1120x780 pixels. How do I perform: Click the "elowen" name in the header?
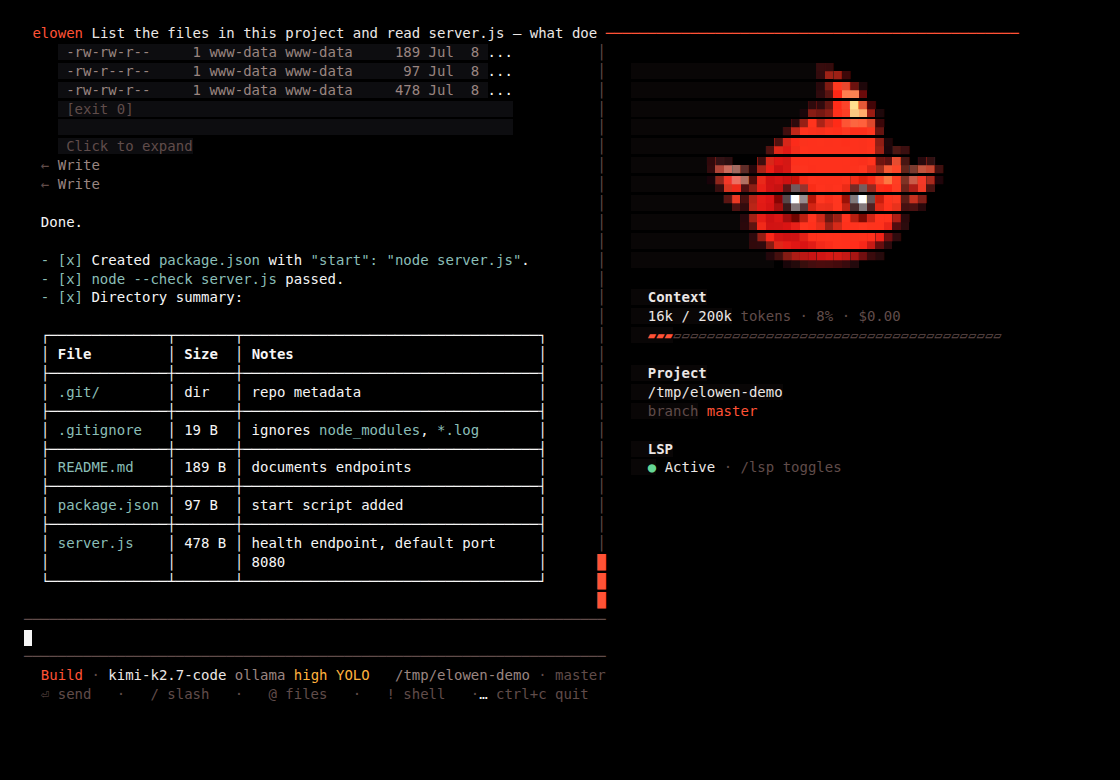(58, 33)
